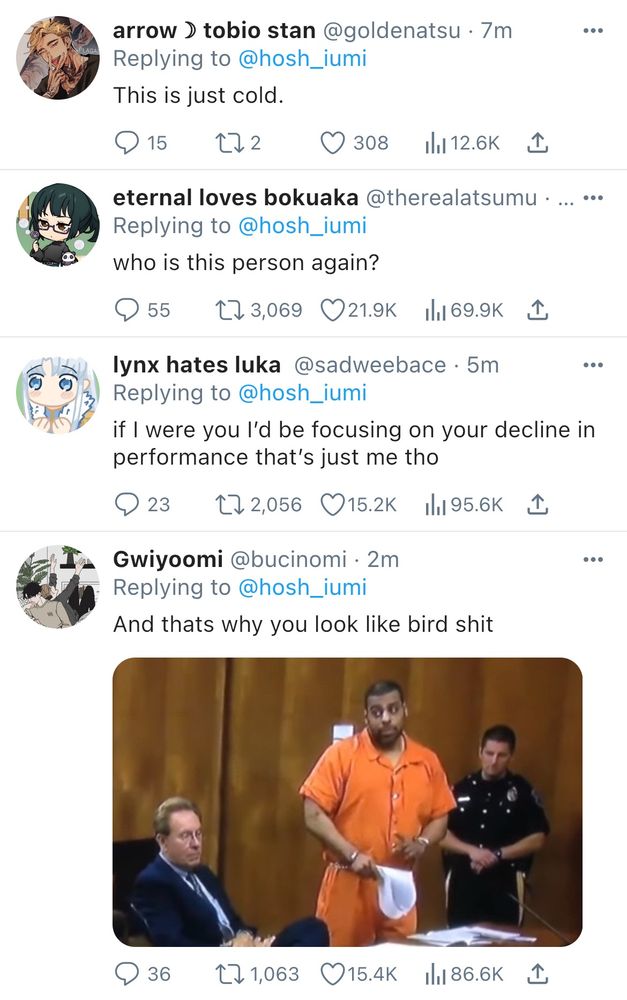
Task: View analytics showing 95.6K views
Action: pos(436,504)
